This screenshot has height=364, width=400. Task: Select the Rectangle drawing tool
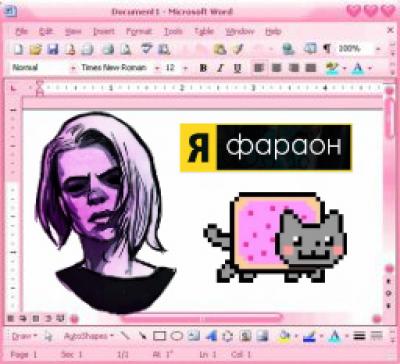point(159,336)
